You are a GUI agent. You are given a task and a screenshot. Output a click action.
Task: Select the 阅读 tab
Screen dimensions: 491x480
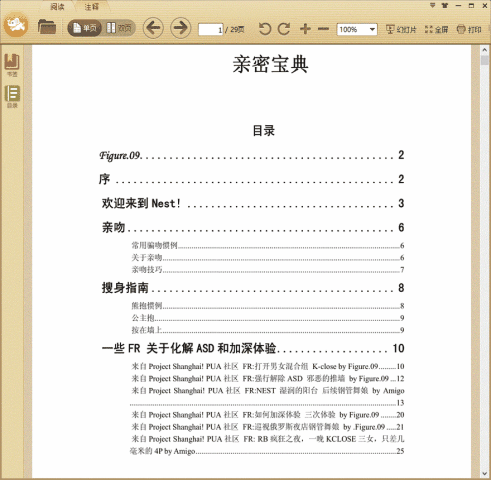pos(57,6)
